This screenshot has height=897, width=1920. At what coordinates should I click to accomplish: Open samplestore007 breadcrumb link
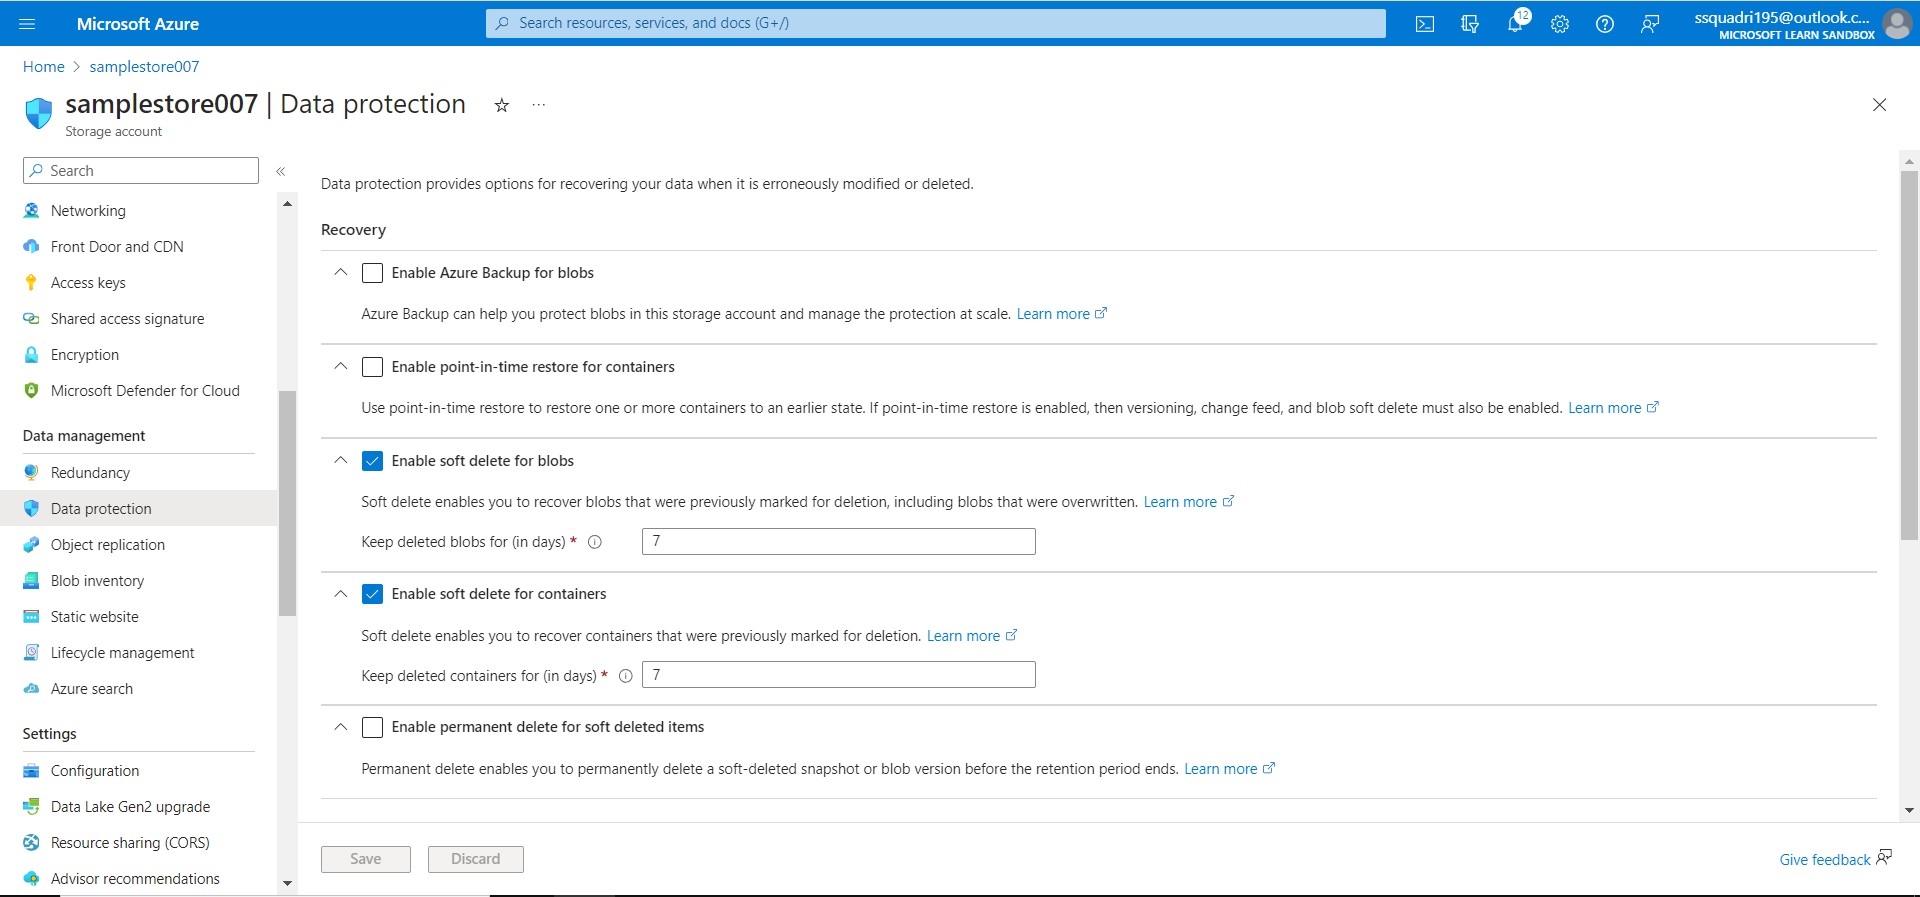coord(144,67)
